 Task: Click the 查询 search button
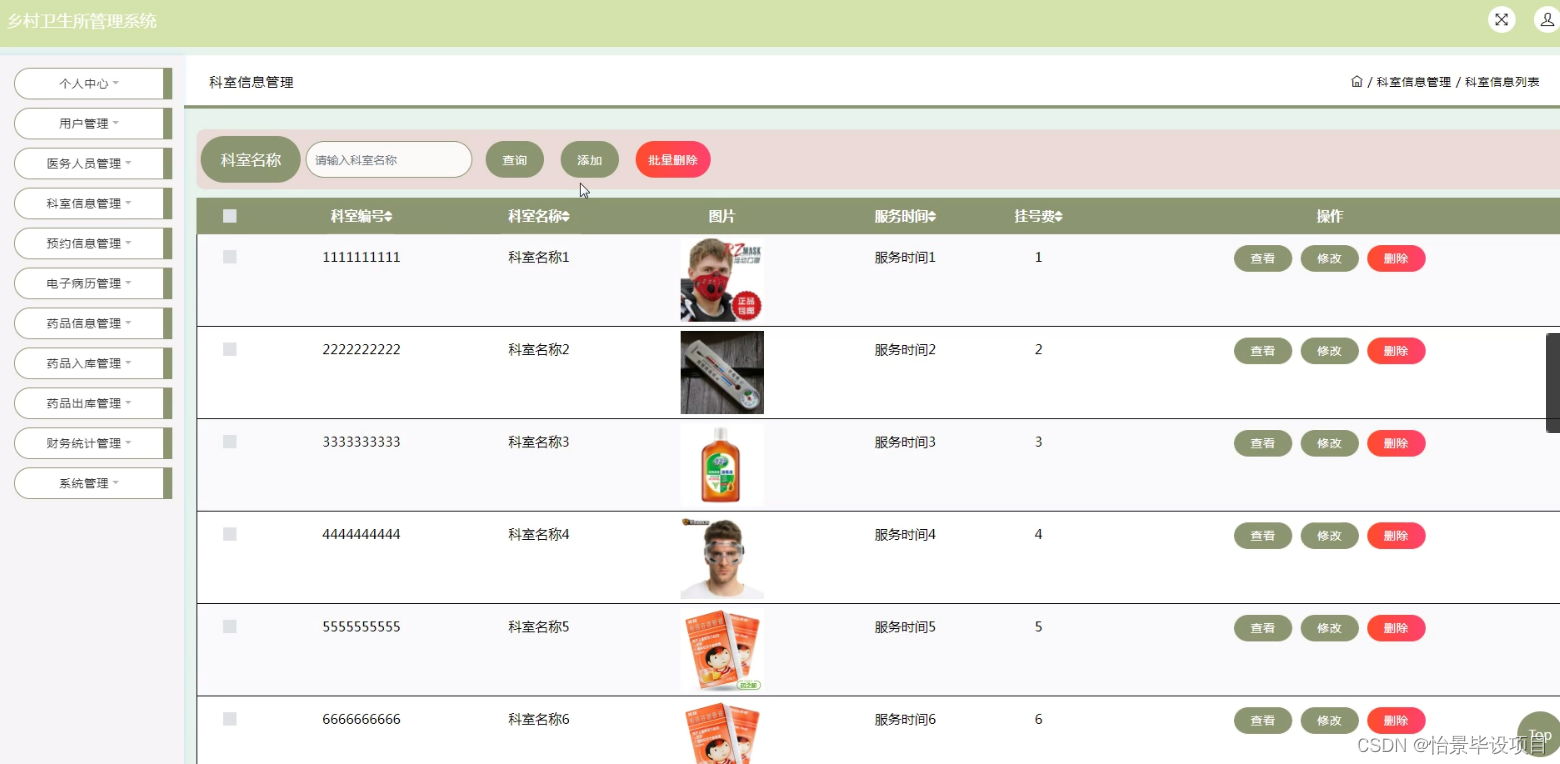point(514,159)
